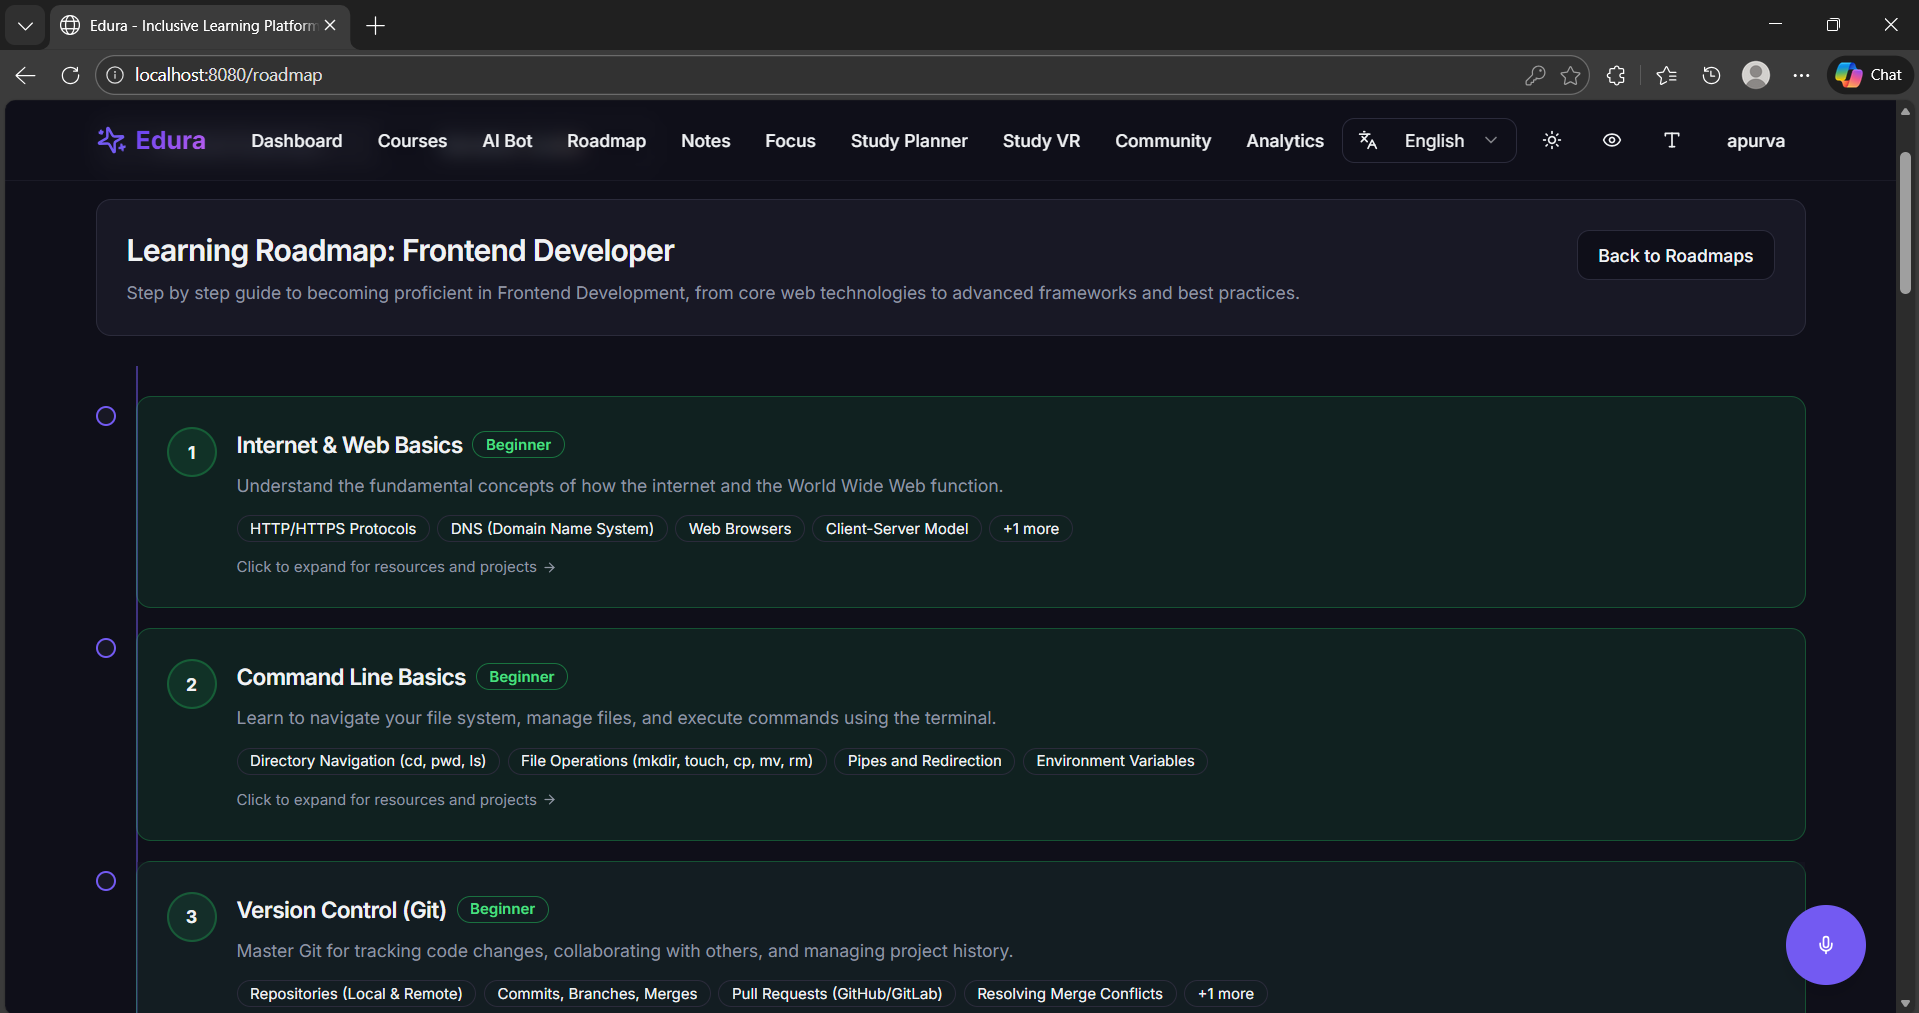This screenshot has width=1919, height=1013.
Task: Click the Back to Roadmaps button
Action: pyautogui.click(x=1676, y=255)
